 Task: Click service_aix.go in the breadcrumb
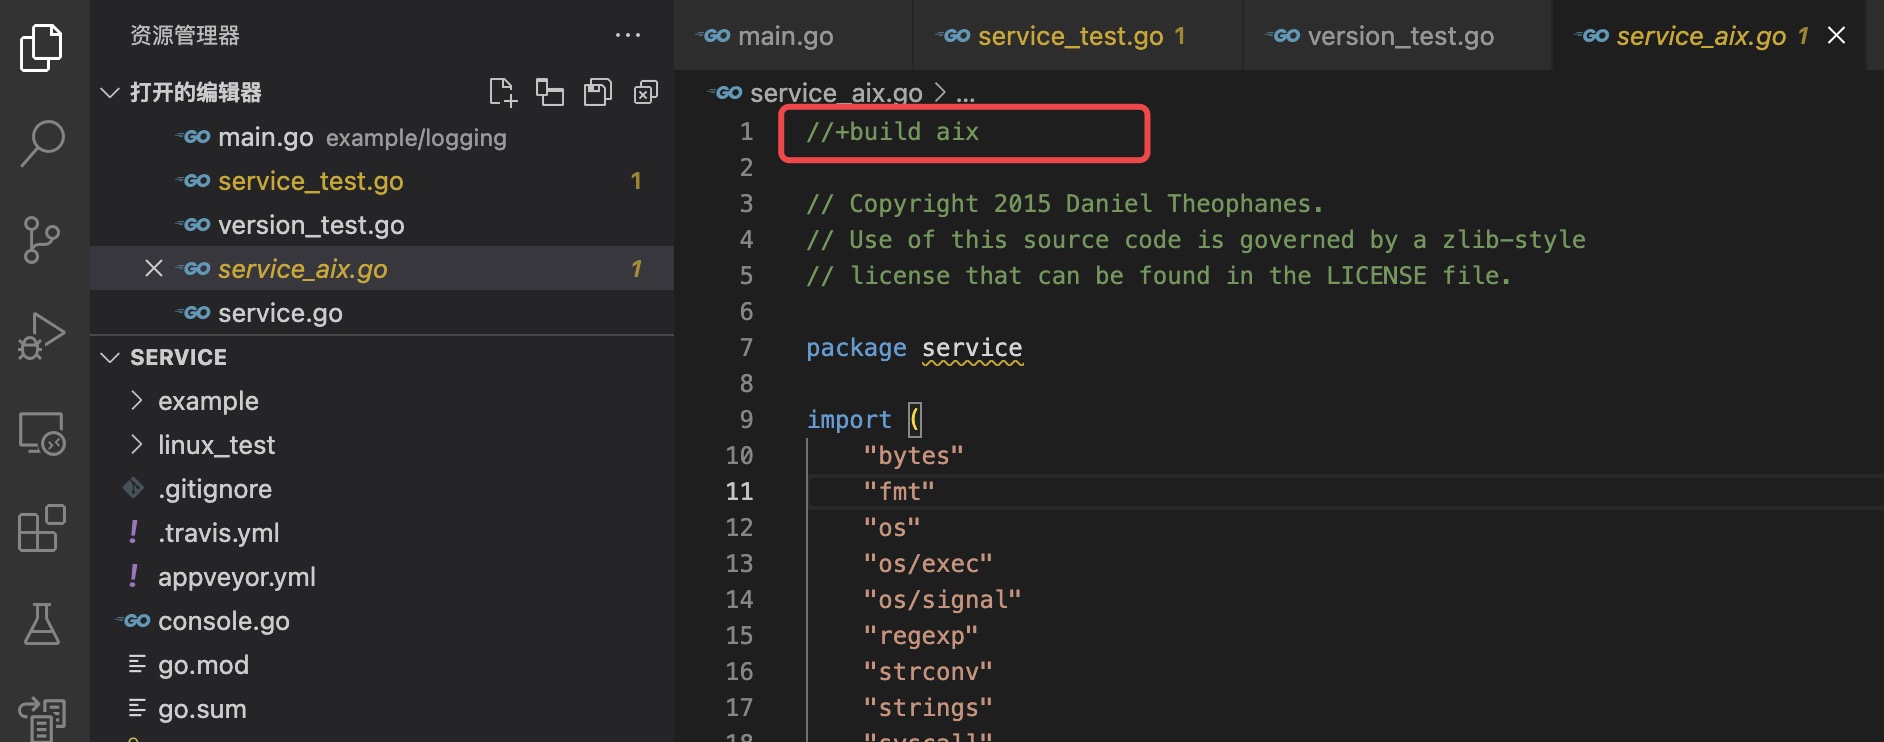[x=836, y=93]
